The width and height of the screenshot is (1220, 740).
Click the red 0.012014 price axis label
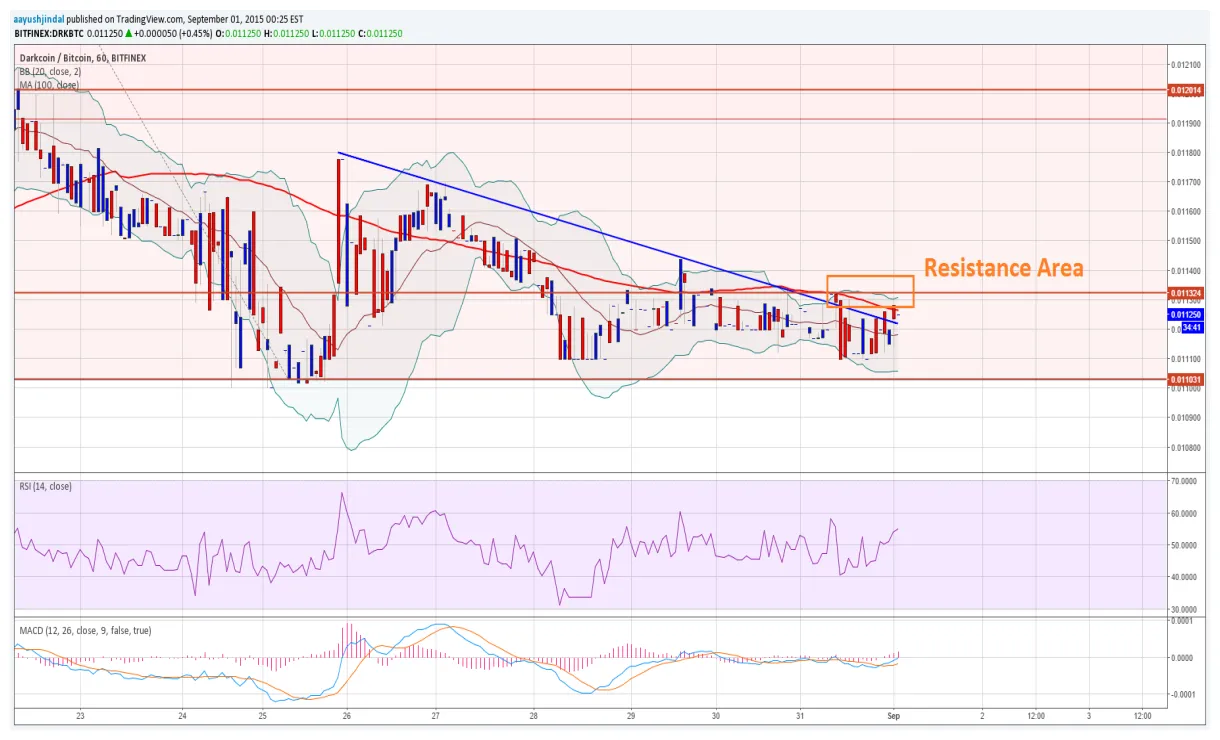click(x=1185, y=88)
